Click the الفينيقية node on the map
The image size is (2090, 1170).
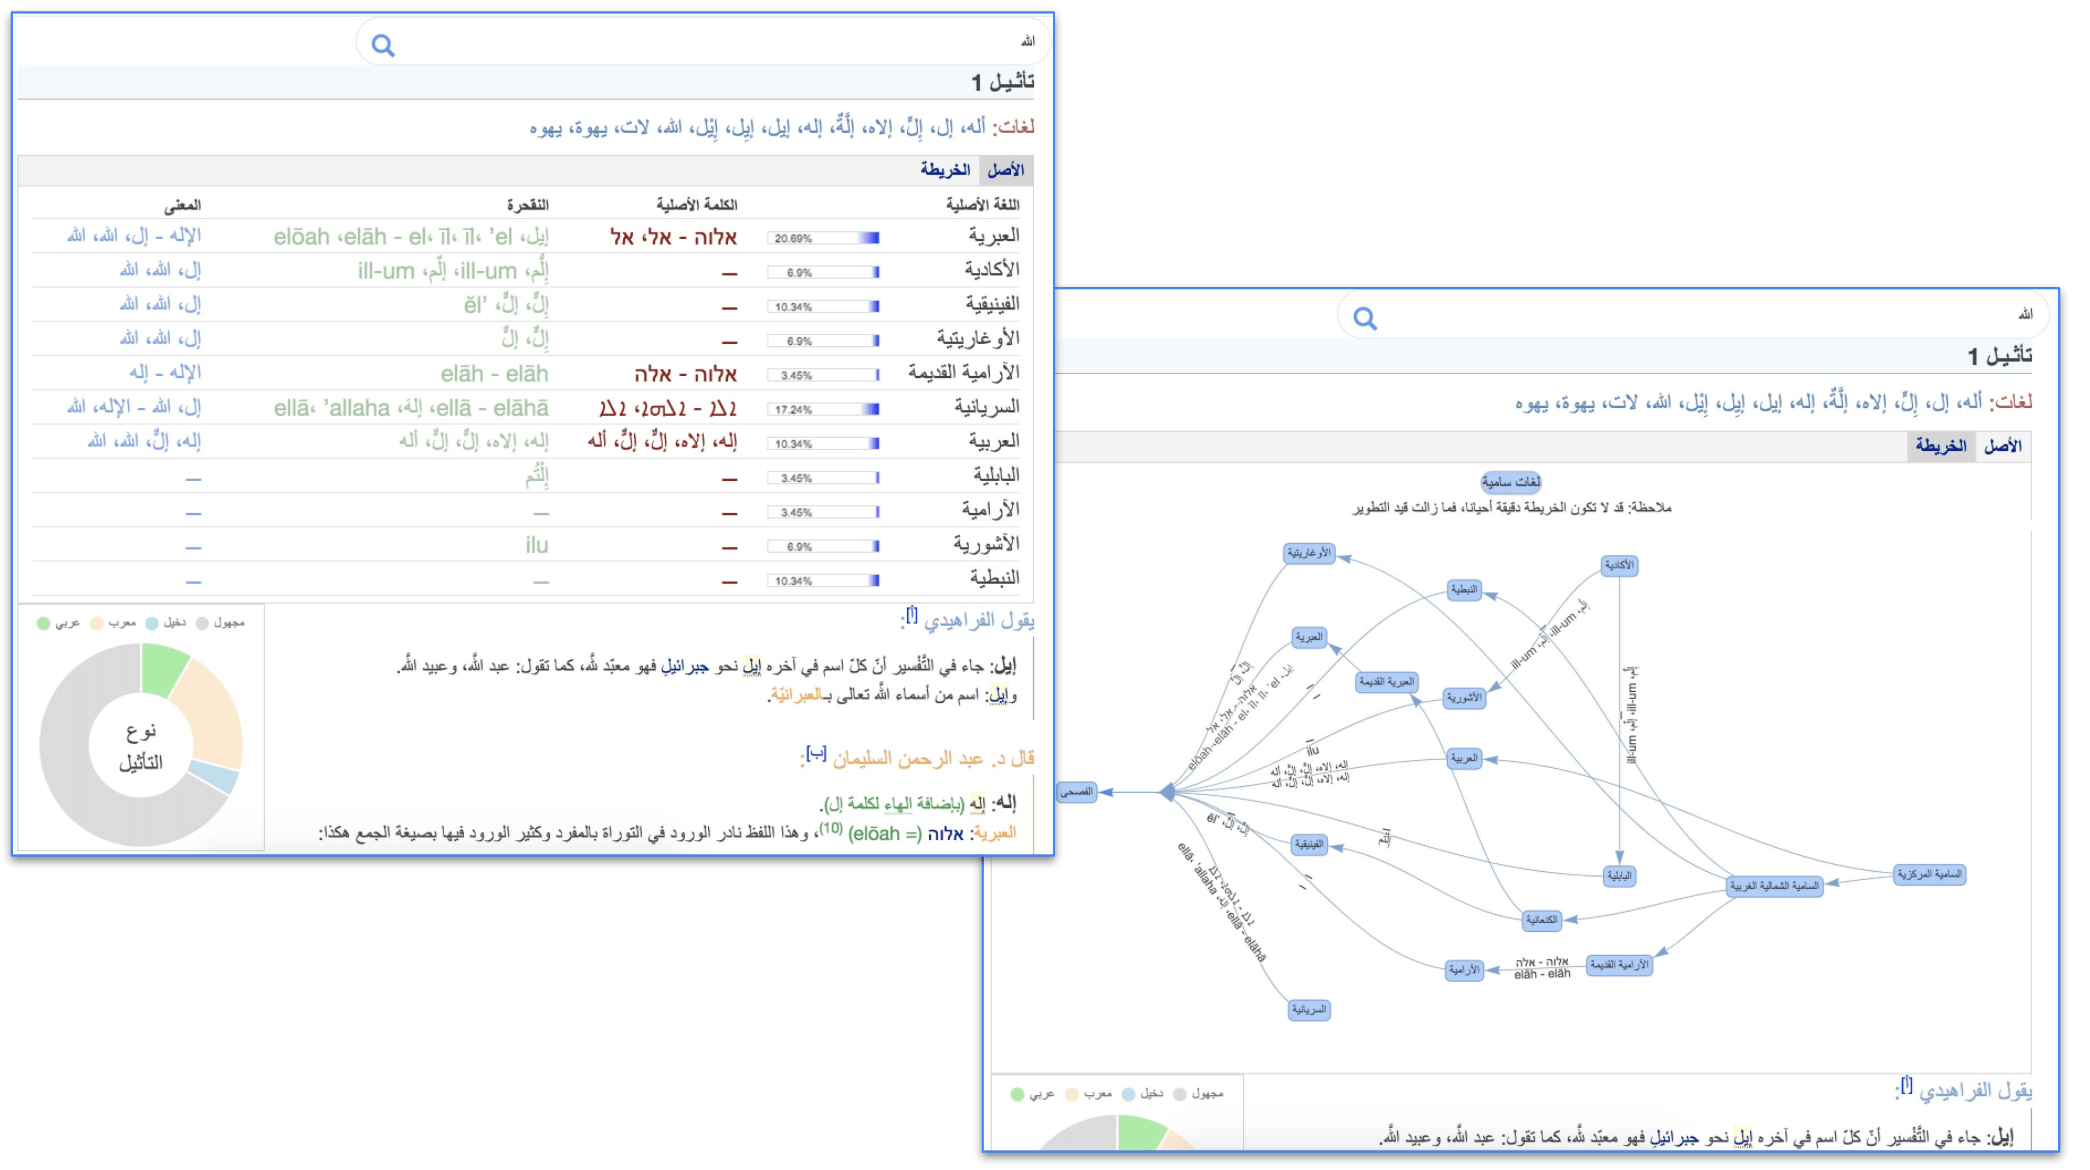click(x=1309, y=844)
